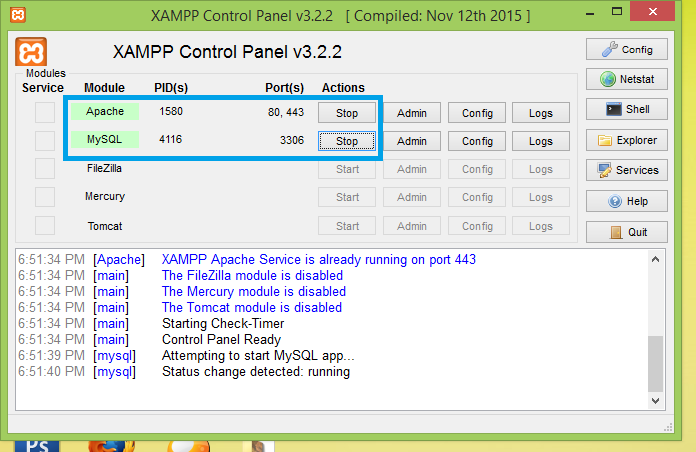Open Apache Admin page
Viewport: 696px width, 452px height.
click(x=412, y=113)
